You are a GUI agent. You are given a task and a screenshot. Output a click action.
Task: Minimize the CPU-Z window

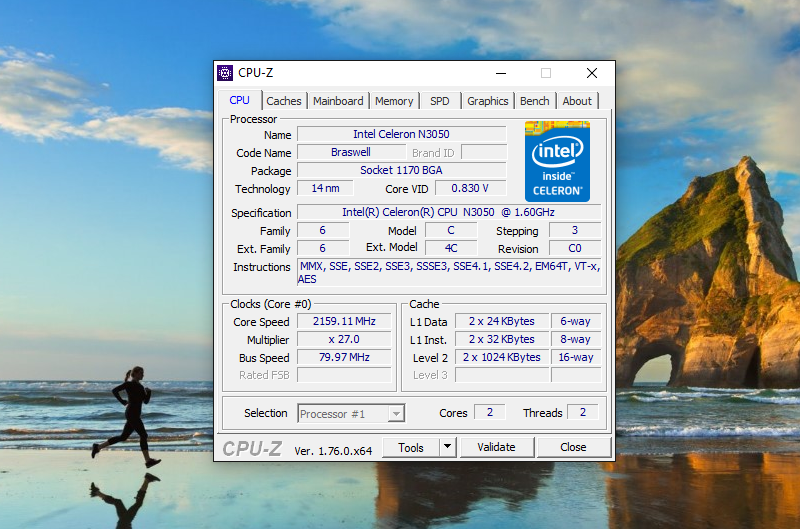click(x=501, y=73)
